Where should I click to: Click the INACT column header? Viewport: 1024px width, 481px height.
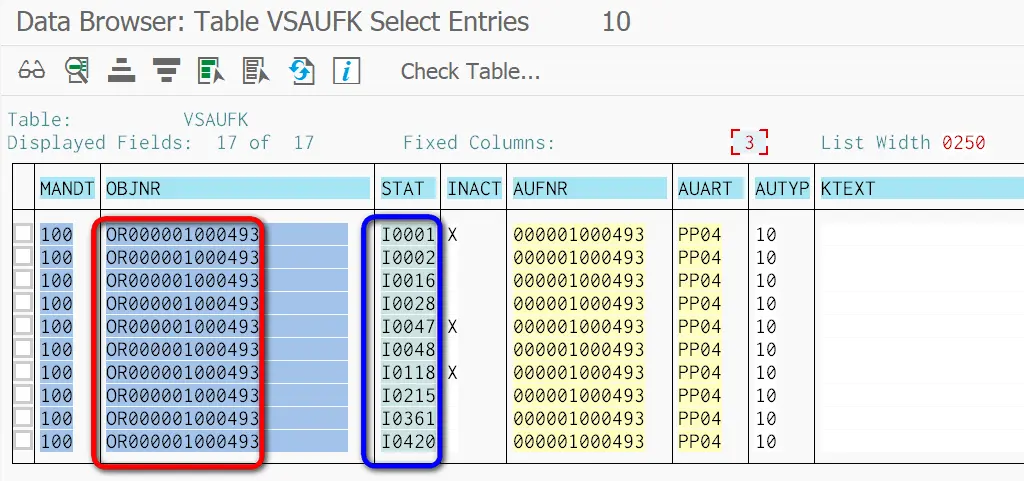pos(473,189)
